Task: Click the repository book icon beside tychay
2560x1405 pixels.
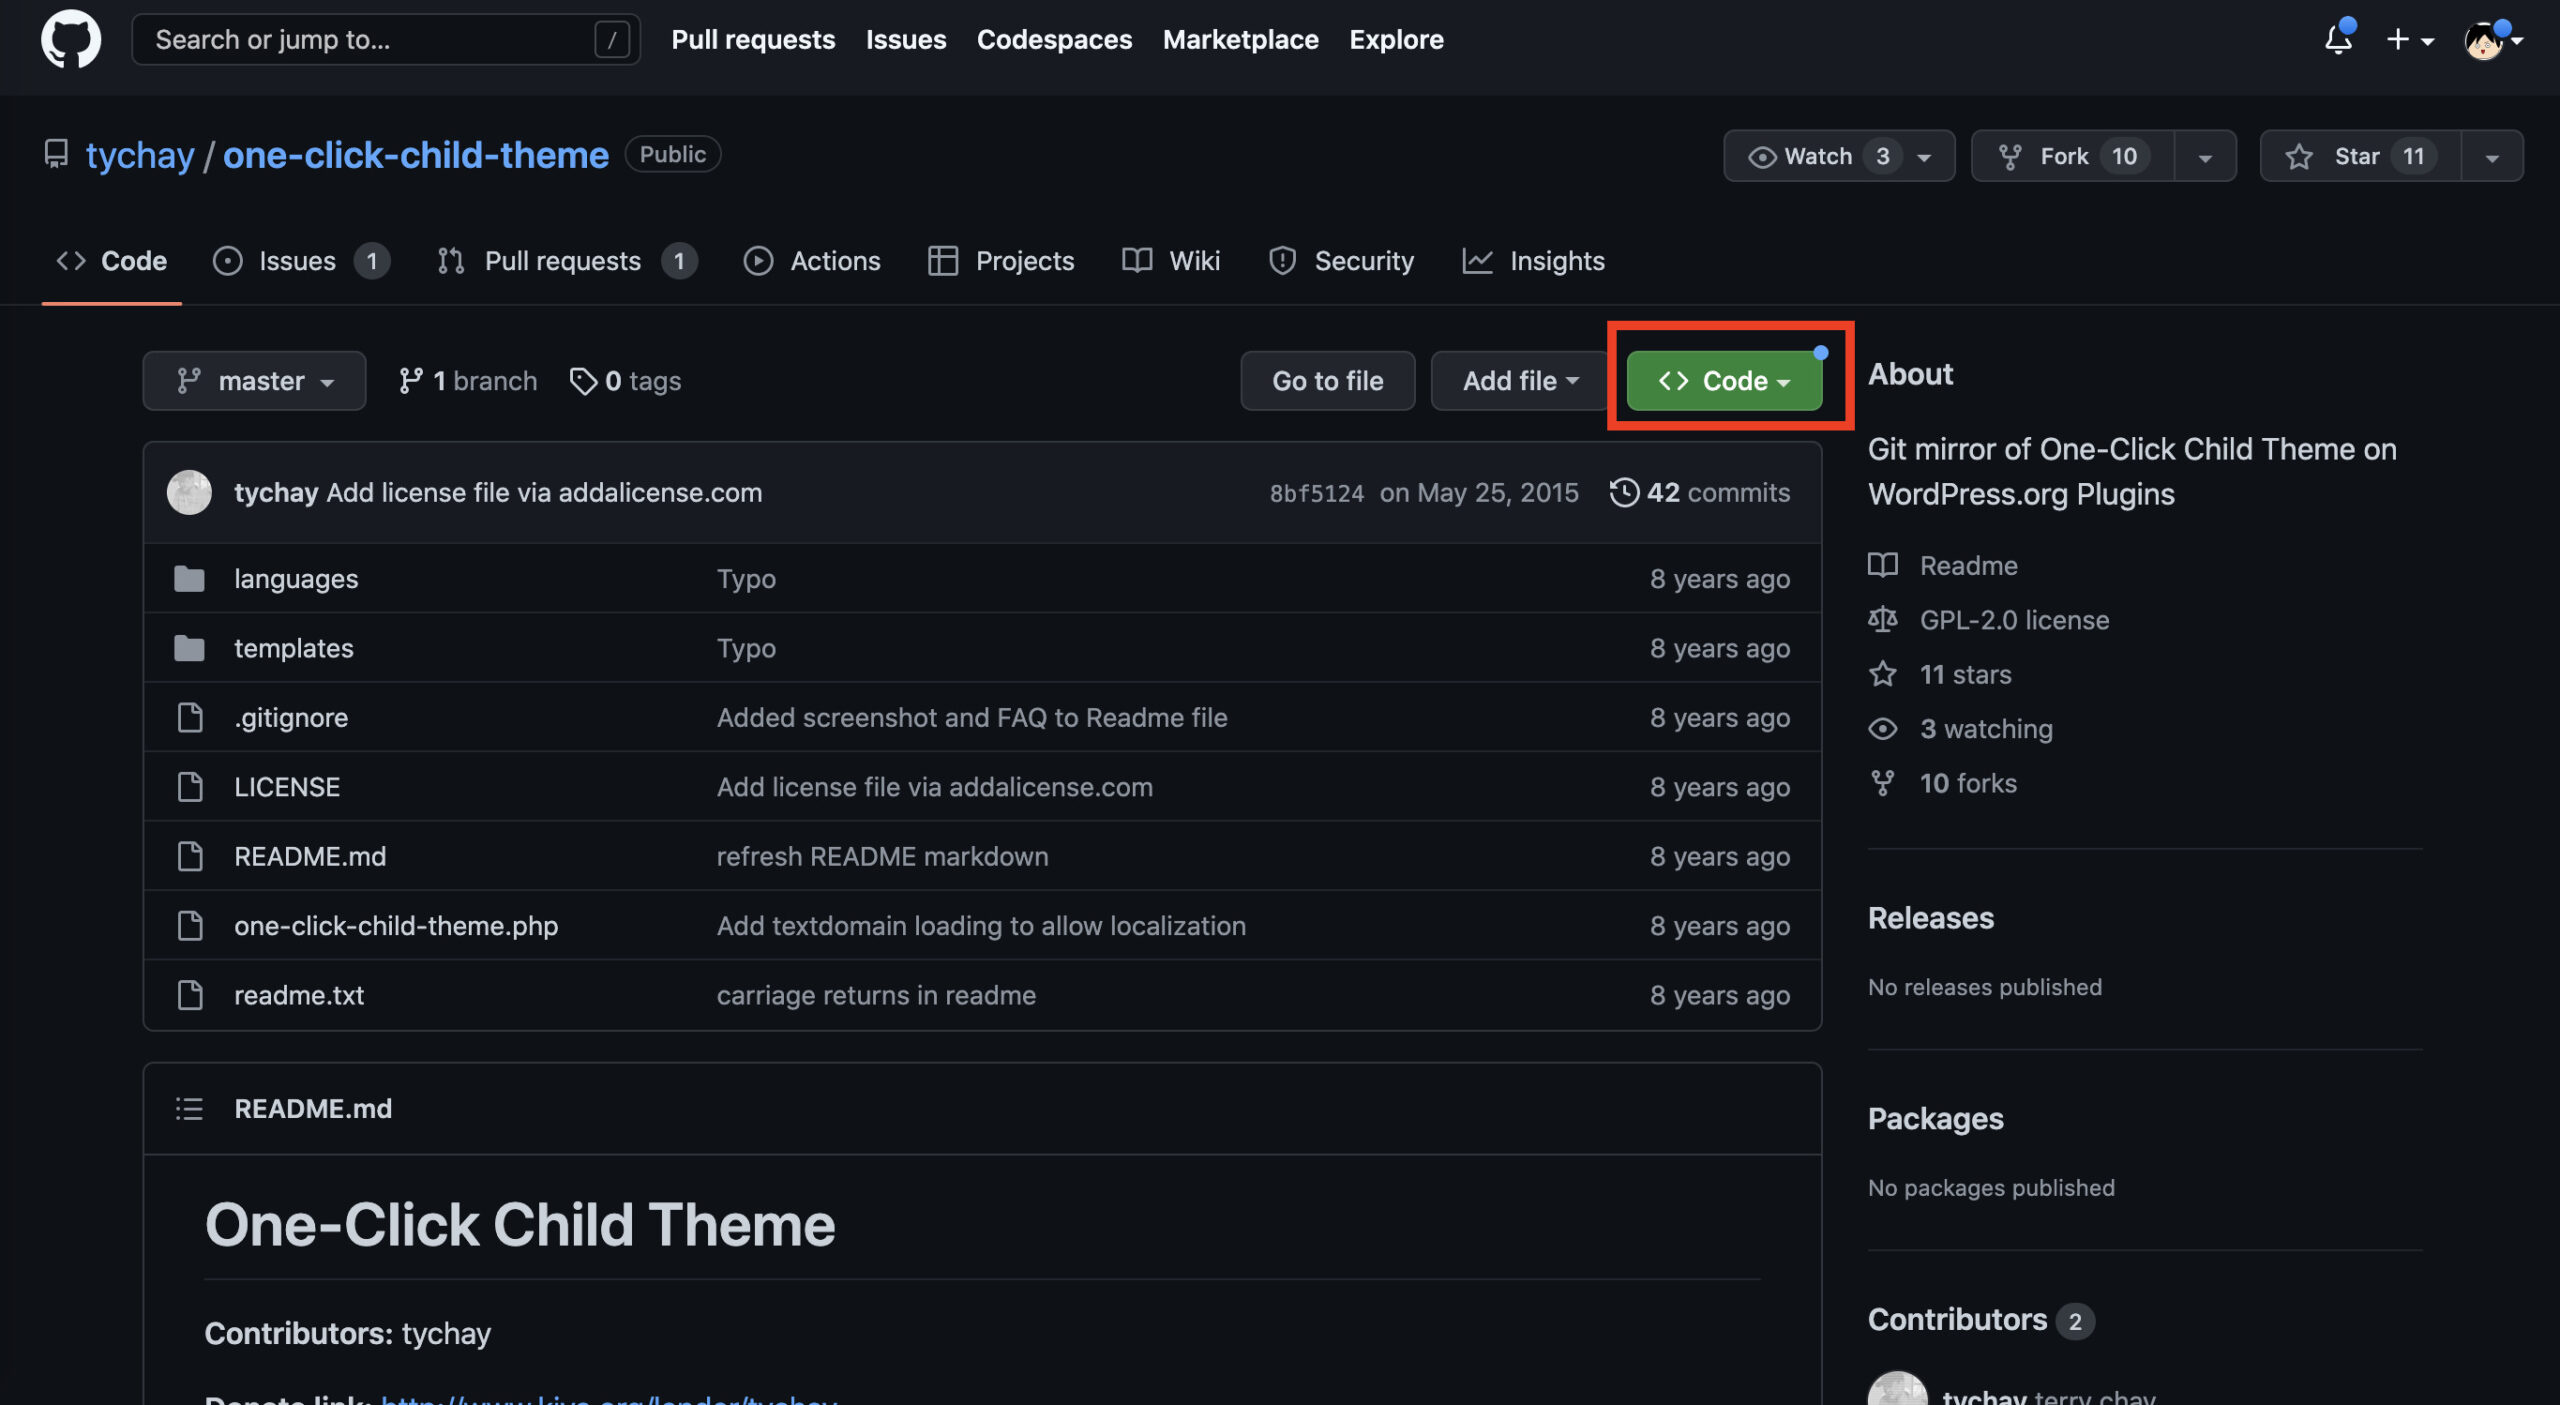Action: [x=56, y=154]
